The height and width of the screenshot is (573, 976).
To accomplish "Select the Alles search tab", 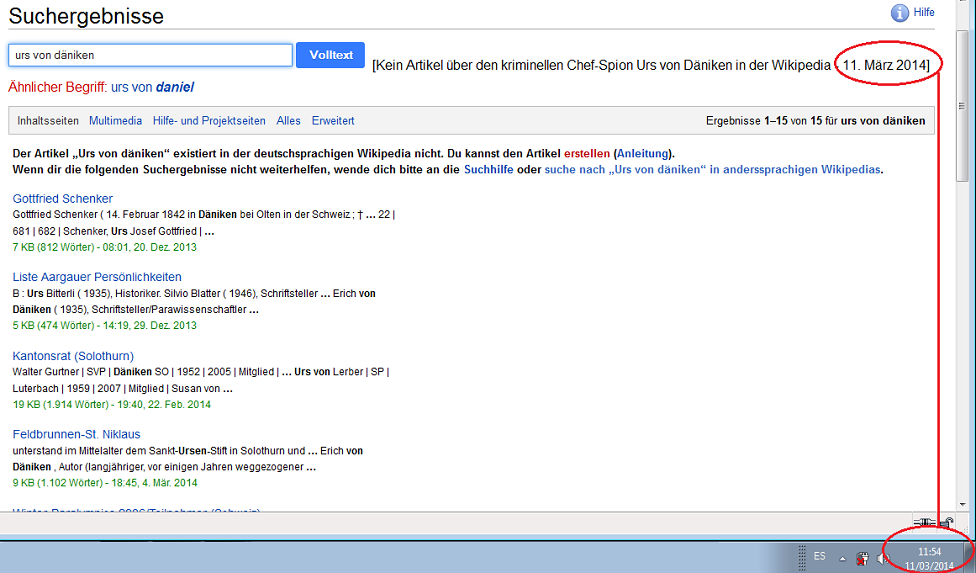I will (288, 121).
